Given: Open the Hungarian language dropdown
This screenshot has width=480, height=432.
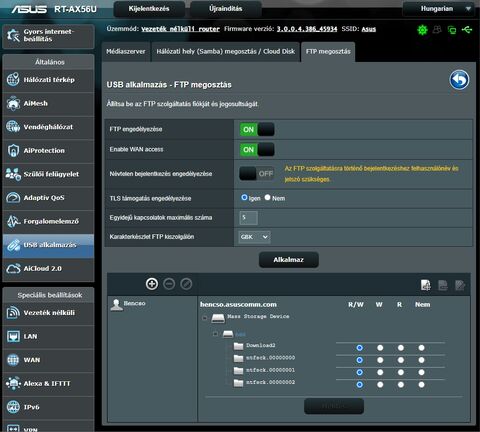Looking at the screenshot, I should [438, 9].
